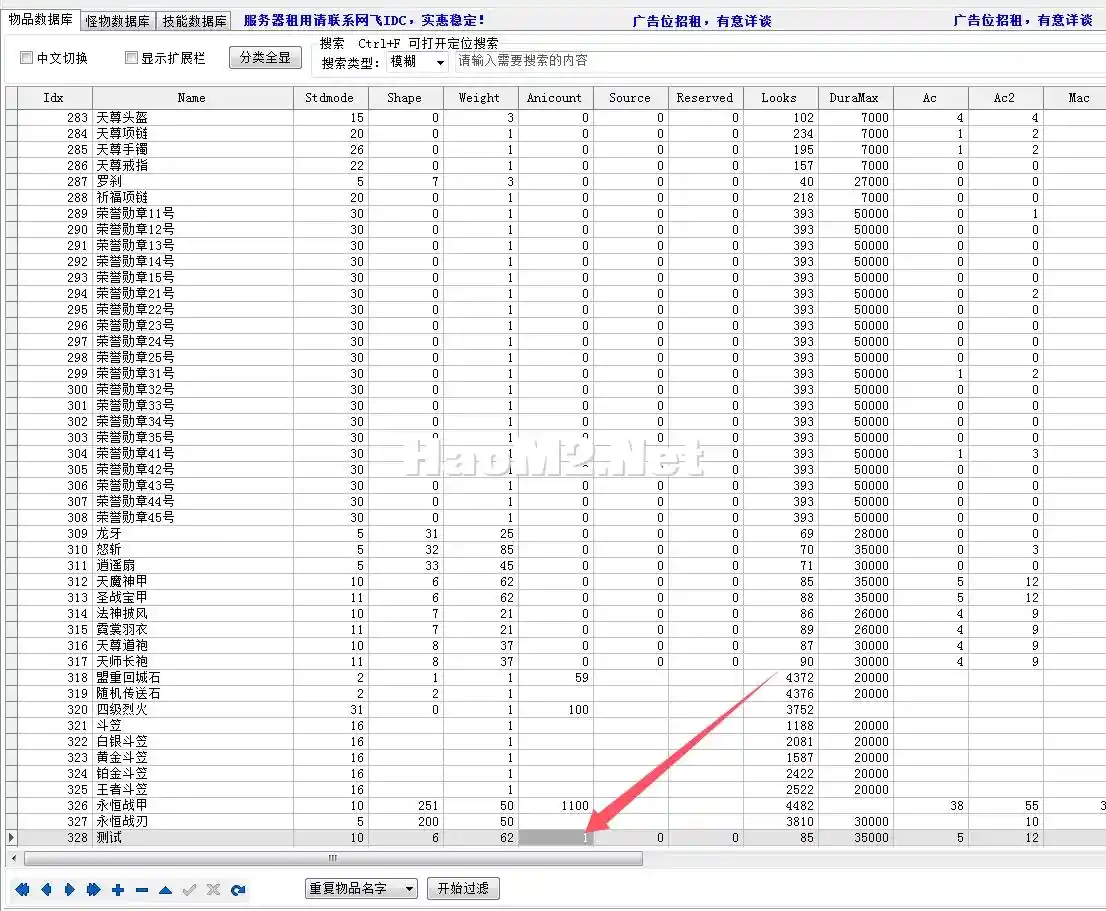Screen dimensions: 1106x911
Task: Insert a new record with plus icon
Action: [118, 890]
